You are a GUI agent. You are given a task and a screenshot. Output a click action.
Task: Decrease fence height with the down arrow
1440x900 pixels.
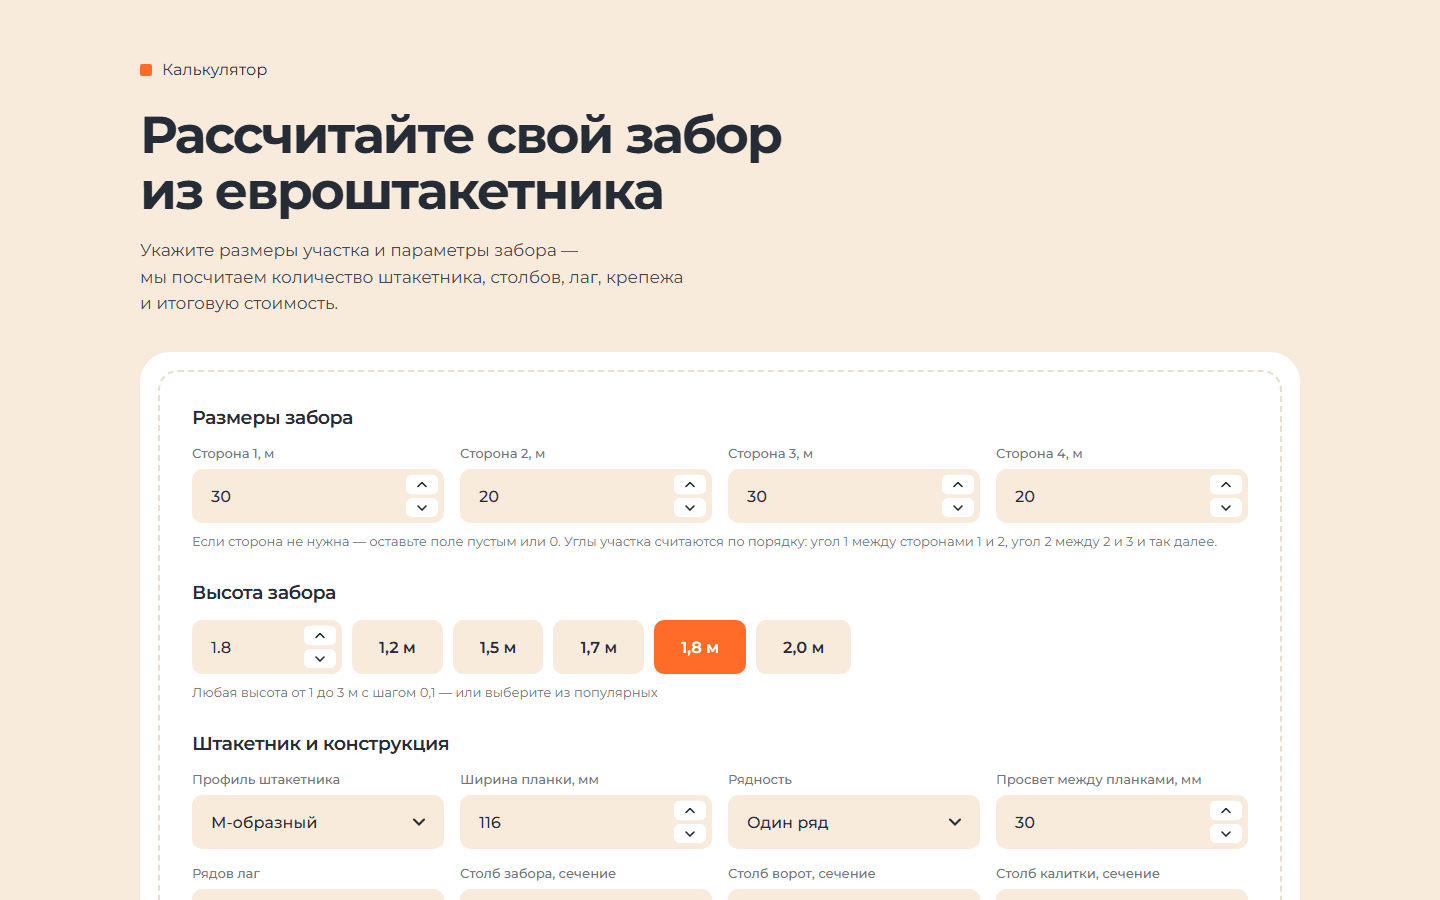click(x=320, y=659)
